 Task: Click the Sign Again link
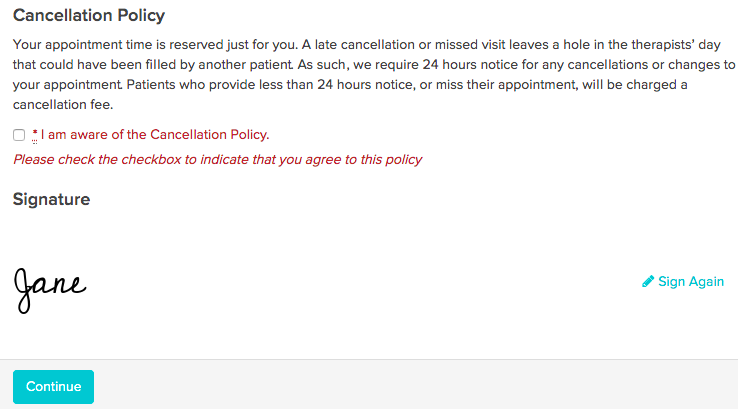pyautogui.click(x=690, y=281)
